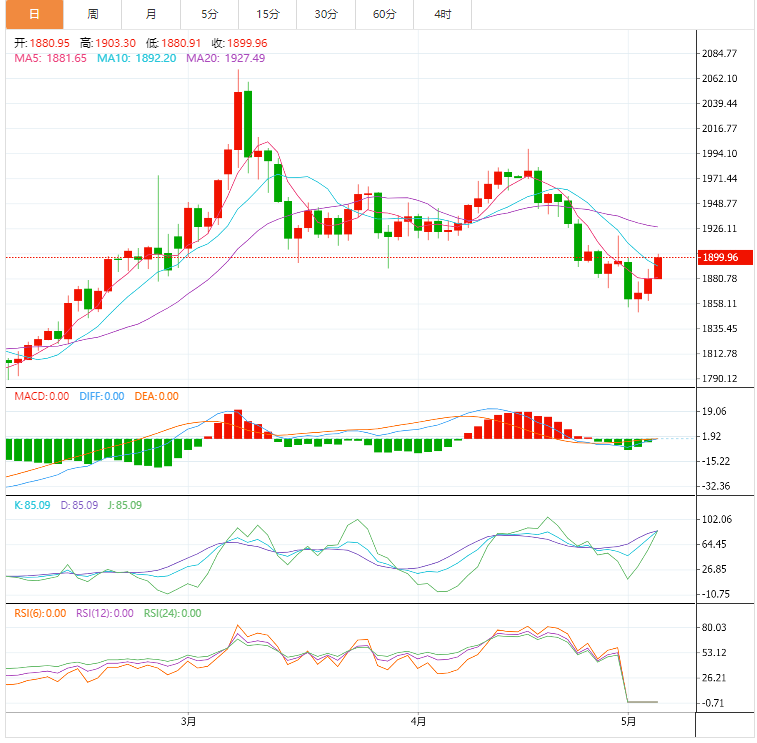
Task: Switch to the 4时 timeframe tab
Action: click(443, 14)
